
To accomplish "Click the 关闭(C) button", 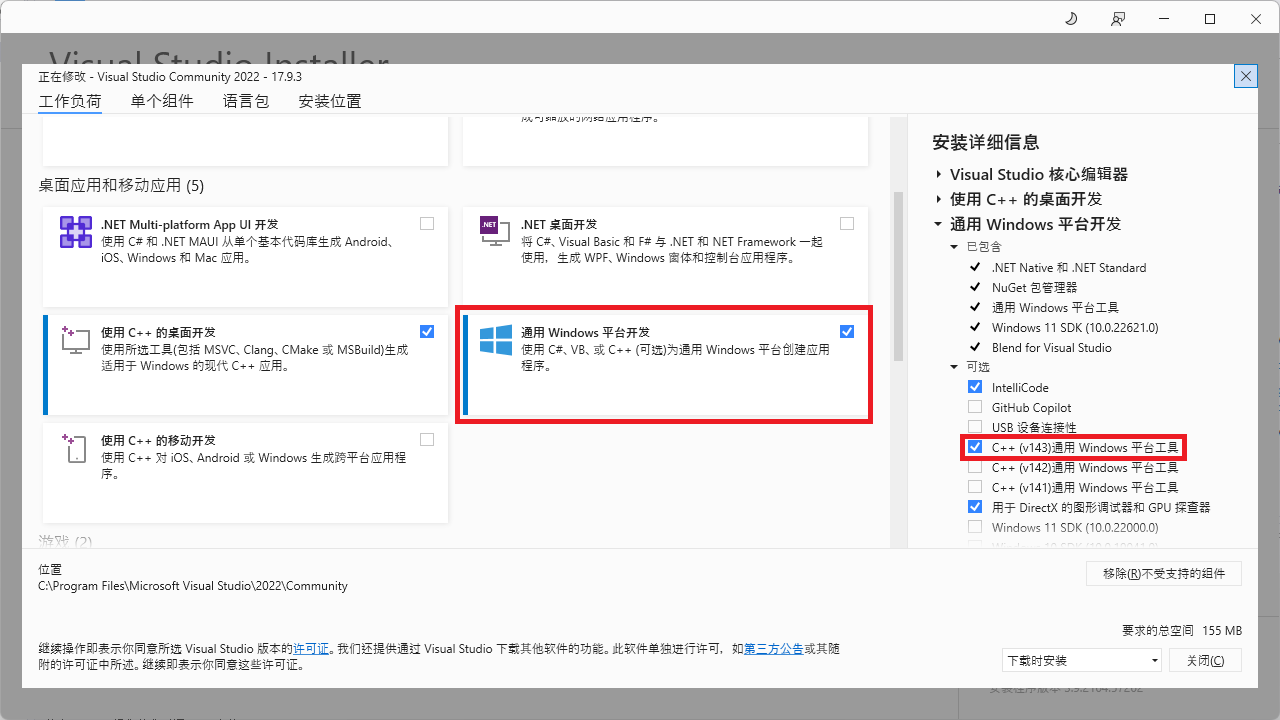I will click(x=1205, y=660).
